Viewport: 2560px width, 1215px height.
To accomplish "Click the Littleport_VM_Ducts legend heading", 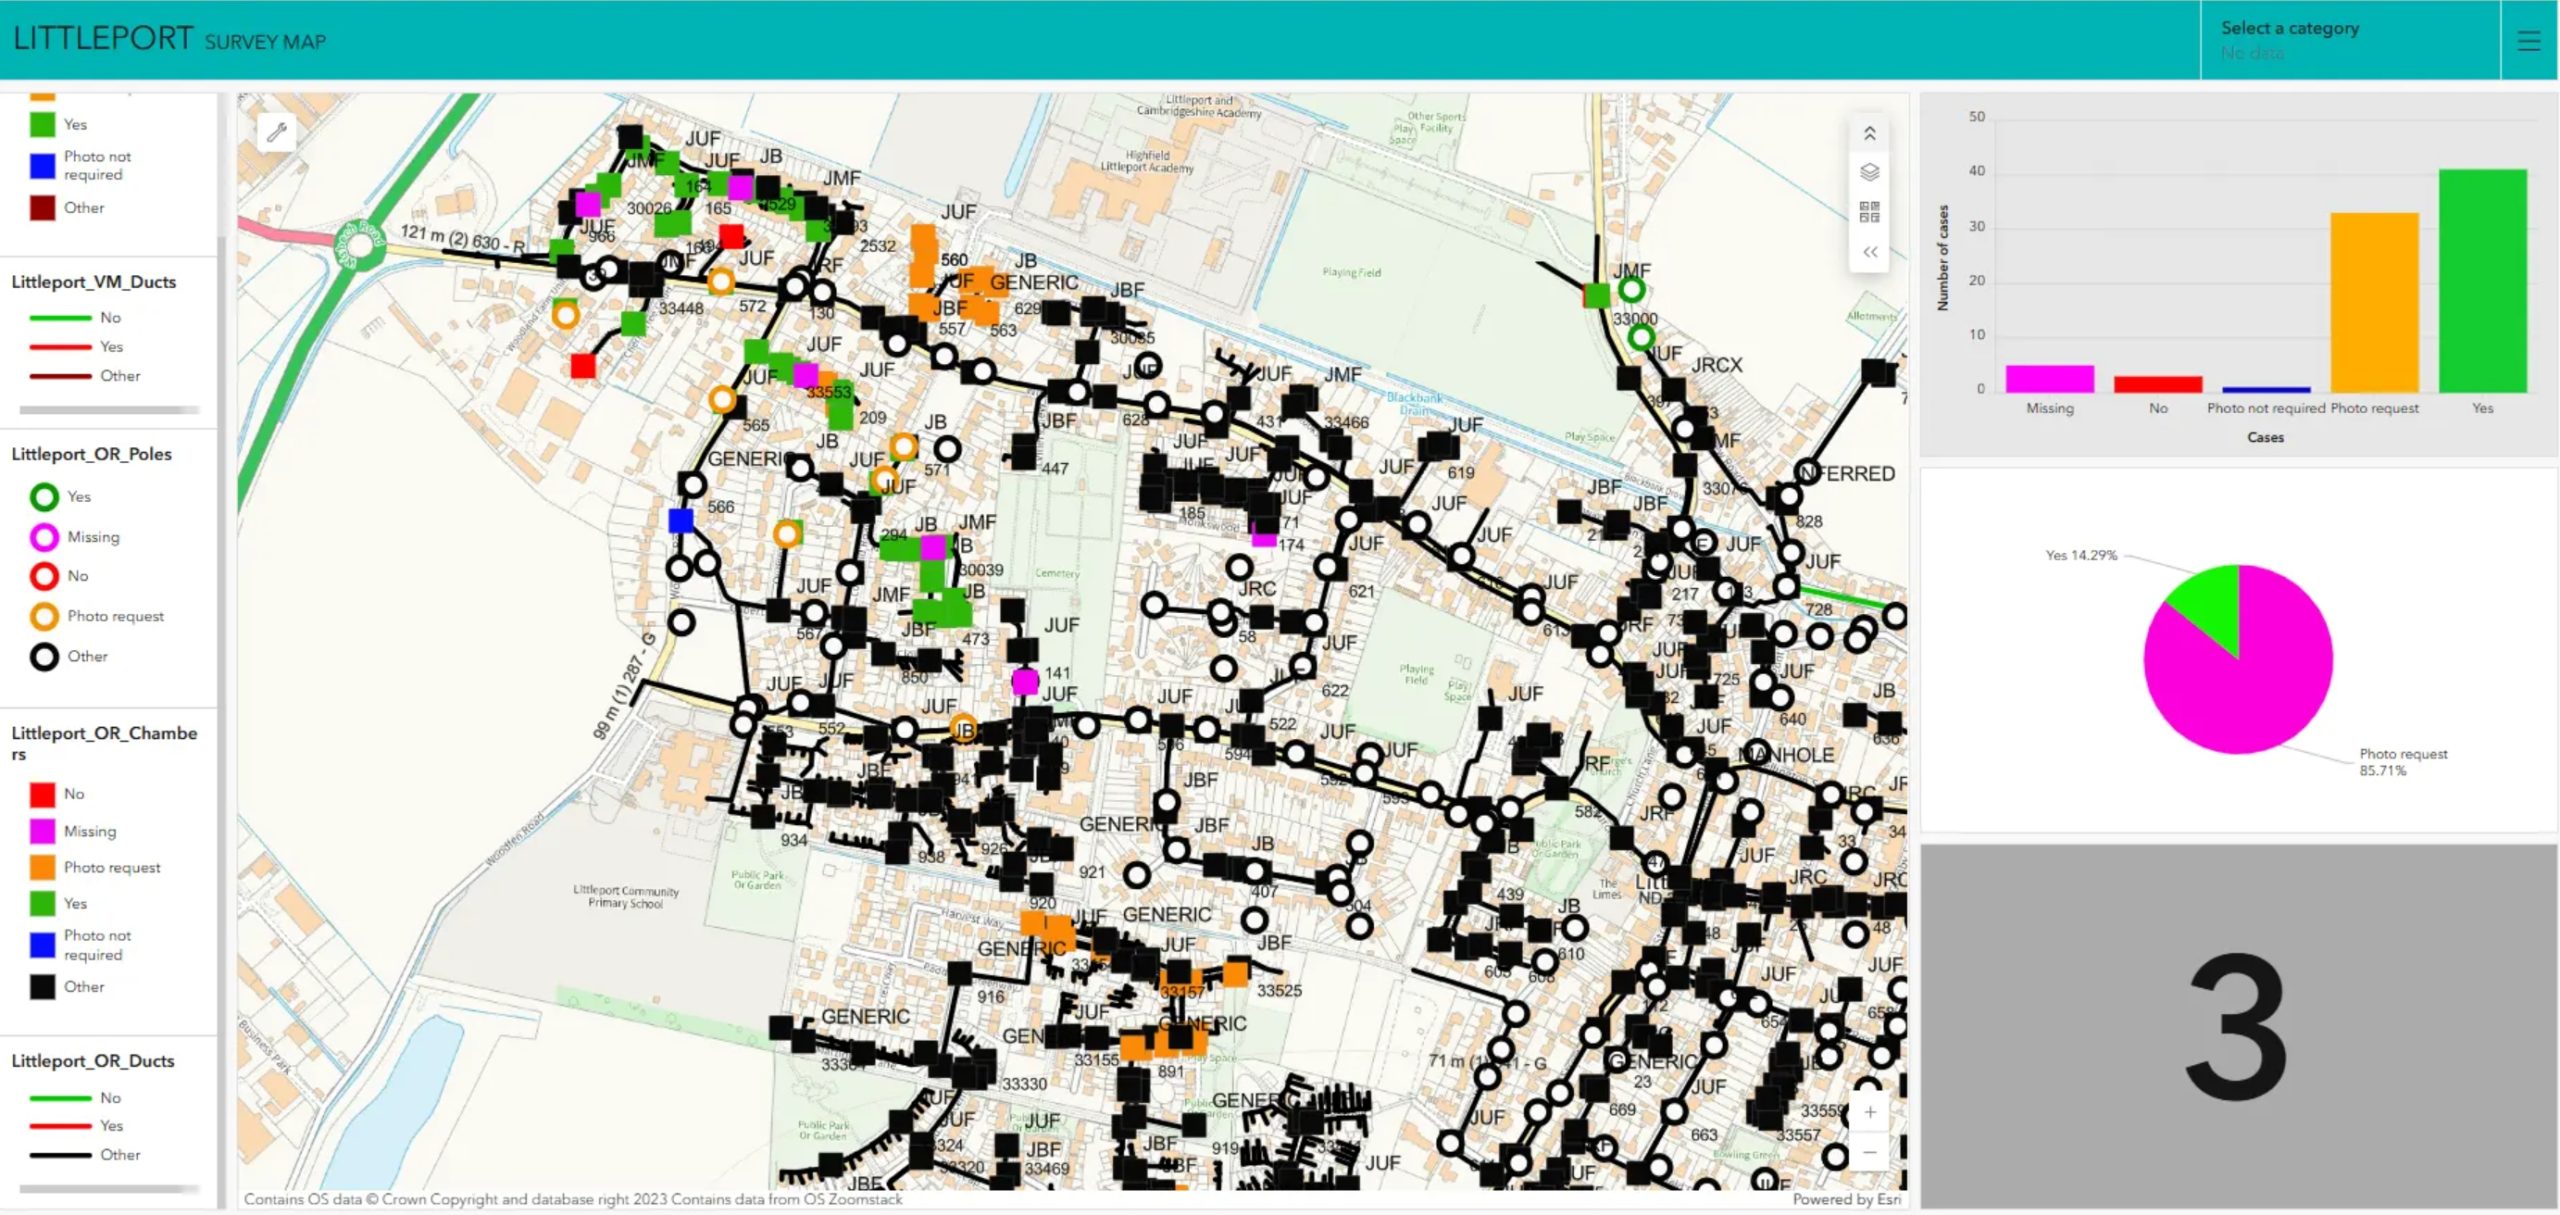I will (x=94, y=282).
